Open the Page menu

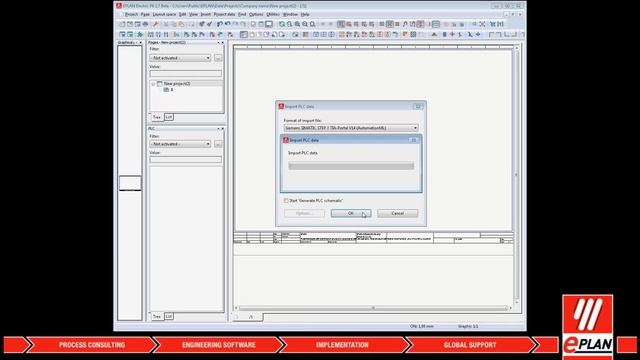[x=145, y=14]
